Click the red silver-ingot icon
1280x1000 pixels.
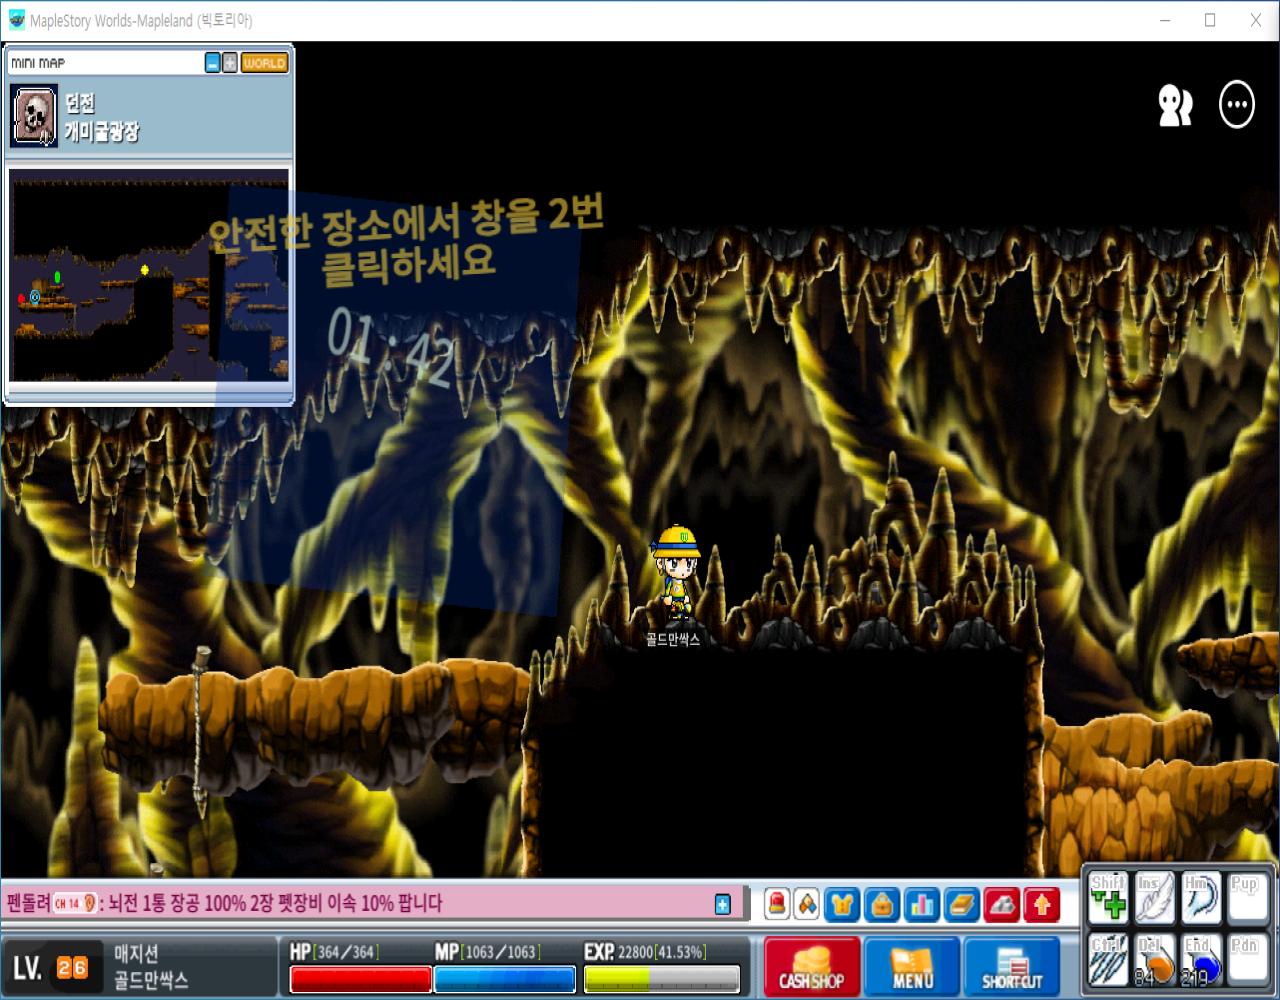(x=1002, y=905)
